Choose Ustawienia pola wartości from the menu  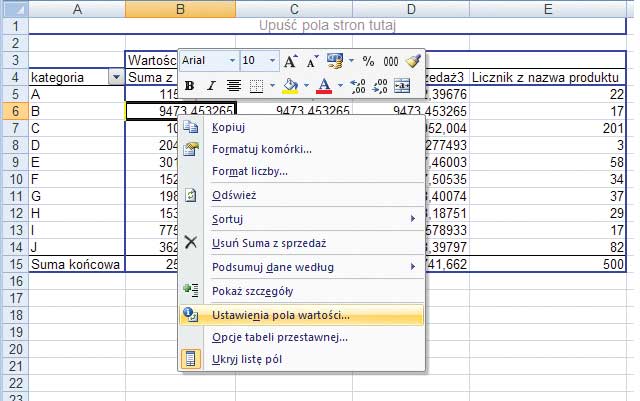280,314
